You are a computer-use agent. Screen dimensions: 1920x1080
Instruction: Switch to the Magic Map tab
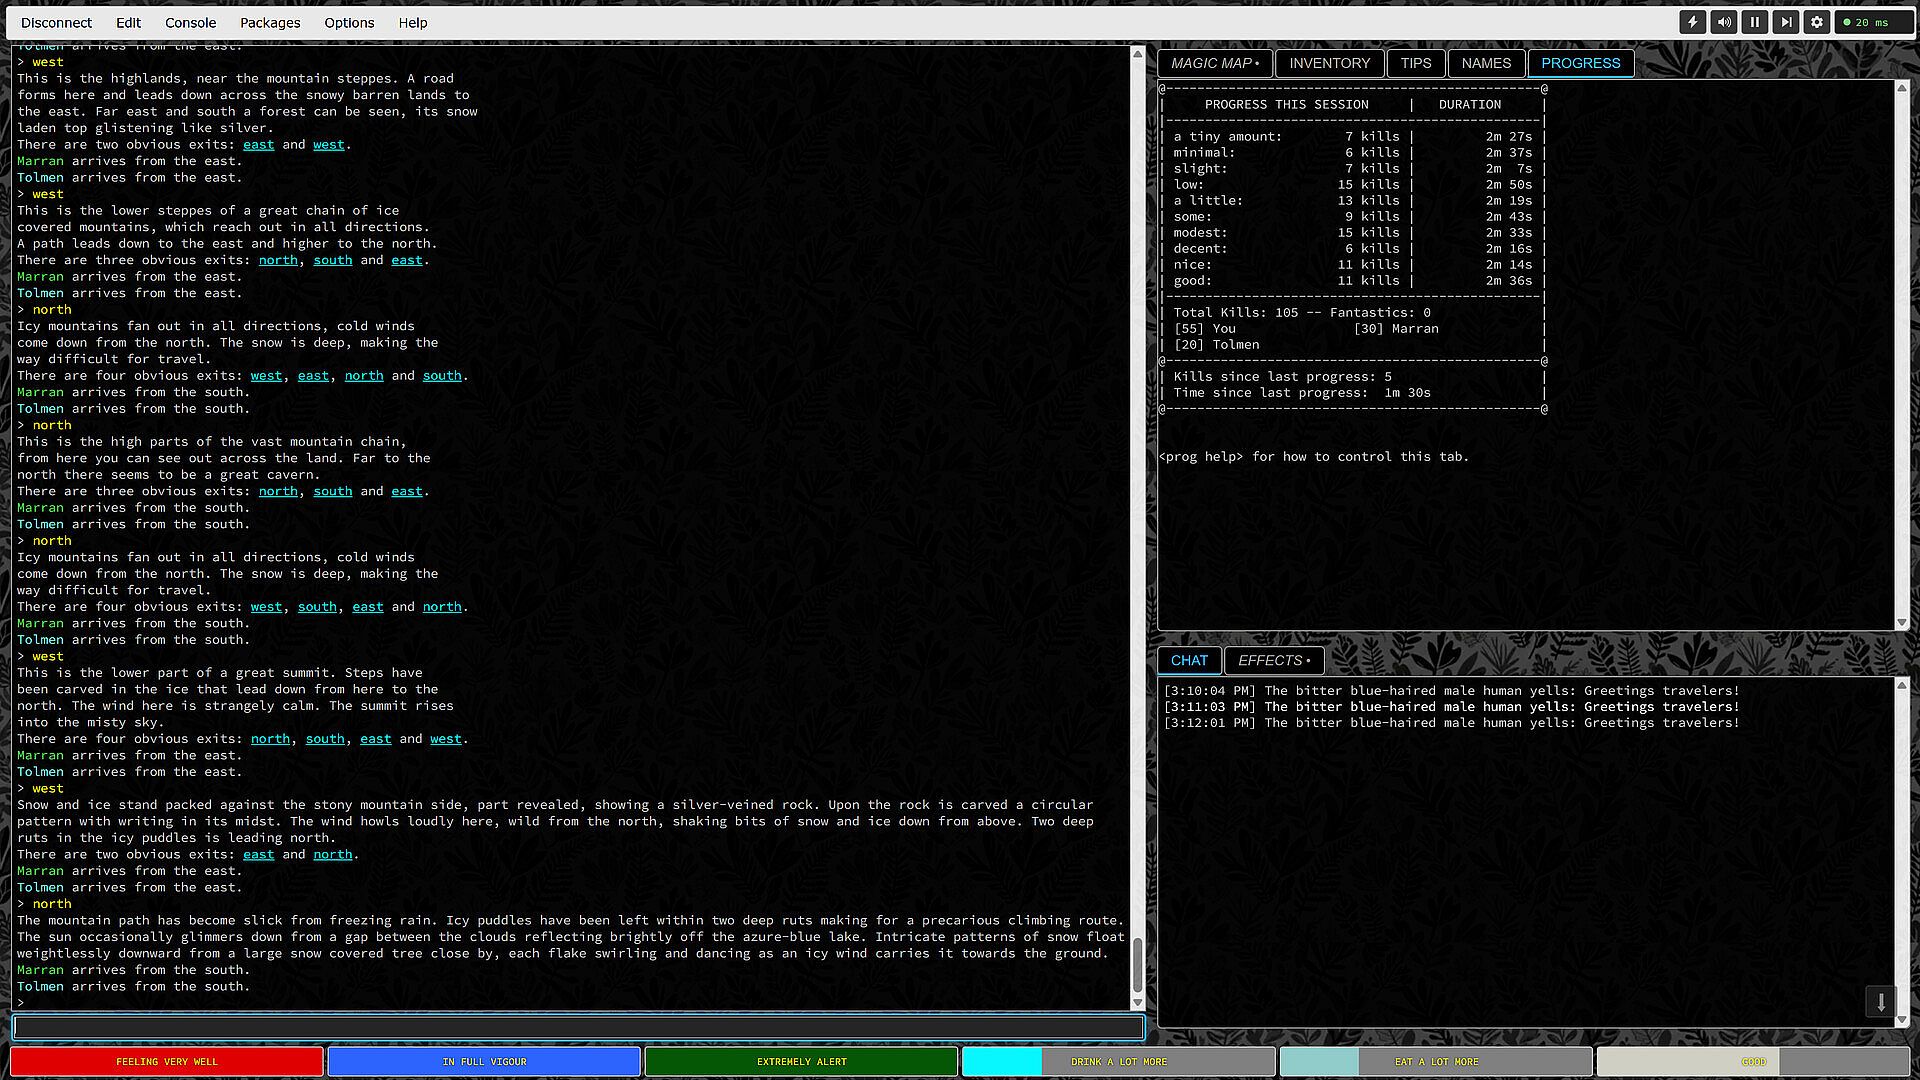click(x=1215, y=63)
